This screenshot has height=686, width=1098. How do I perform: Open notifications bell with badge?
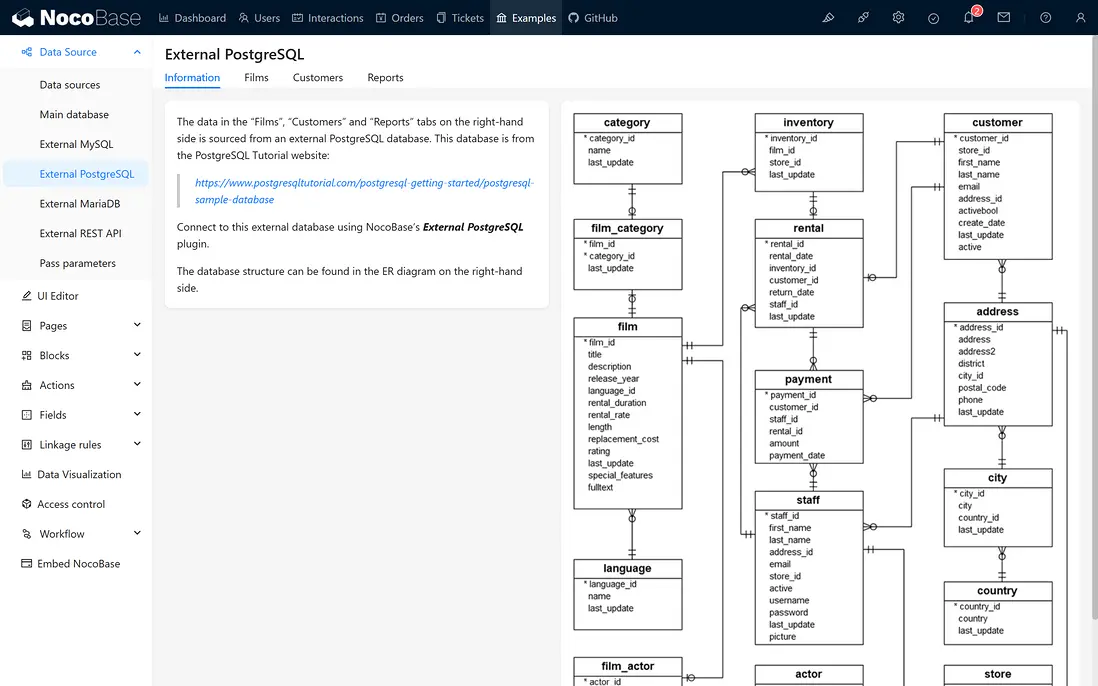pos(969,18)
